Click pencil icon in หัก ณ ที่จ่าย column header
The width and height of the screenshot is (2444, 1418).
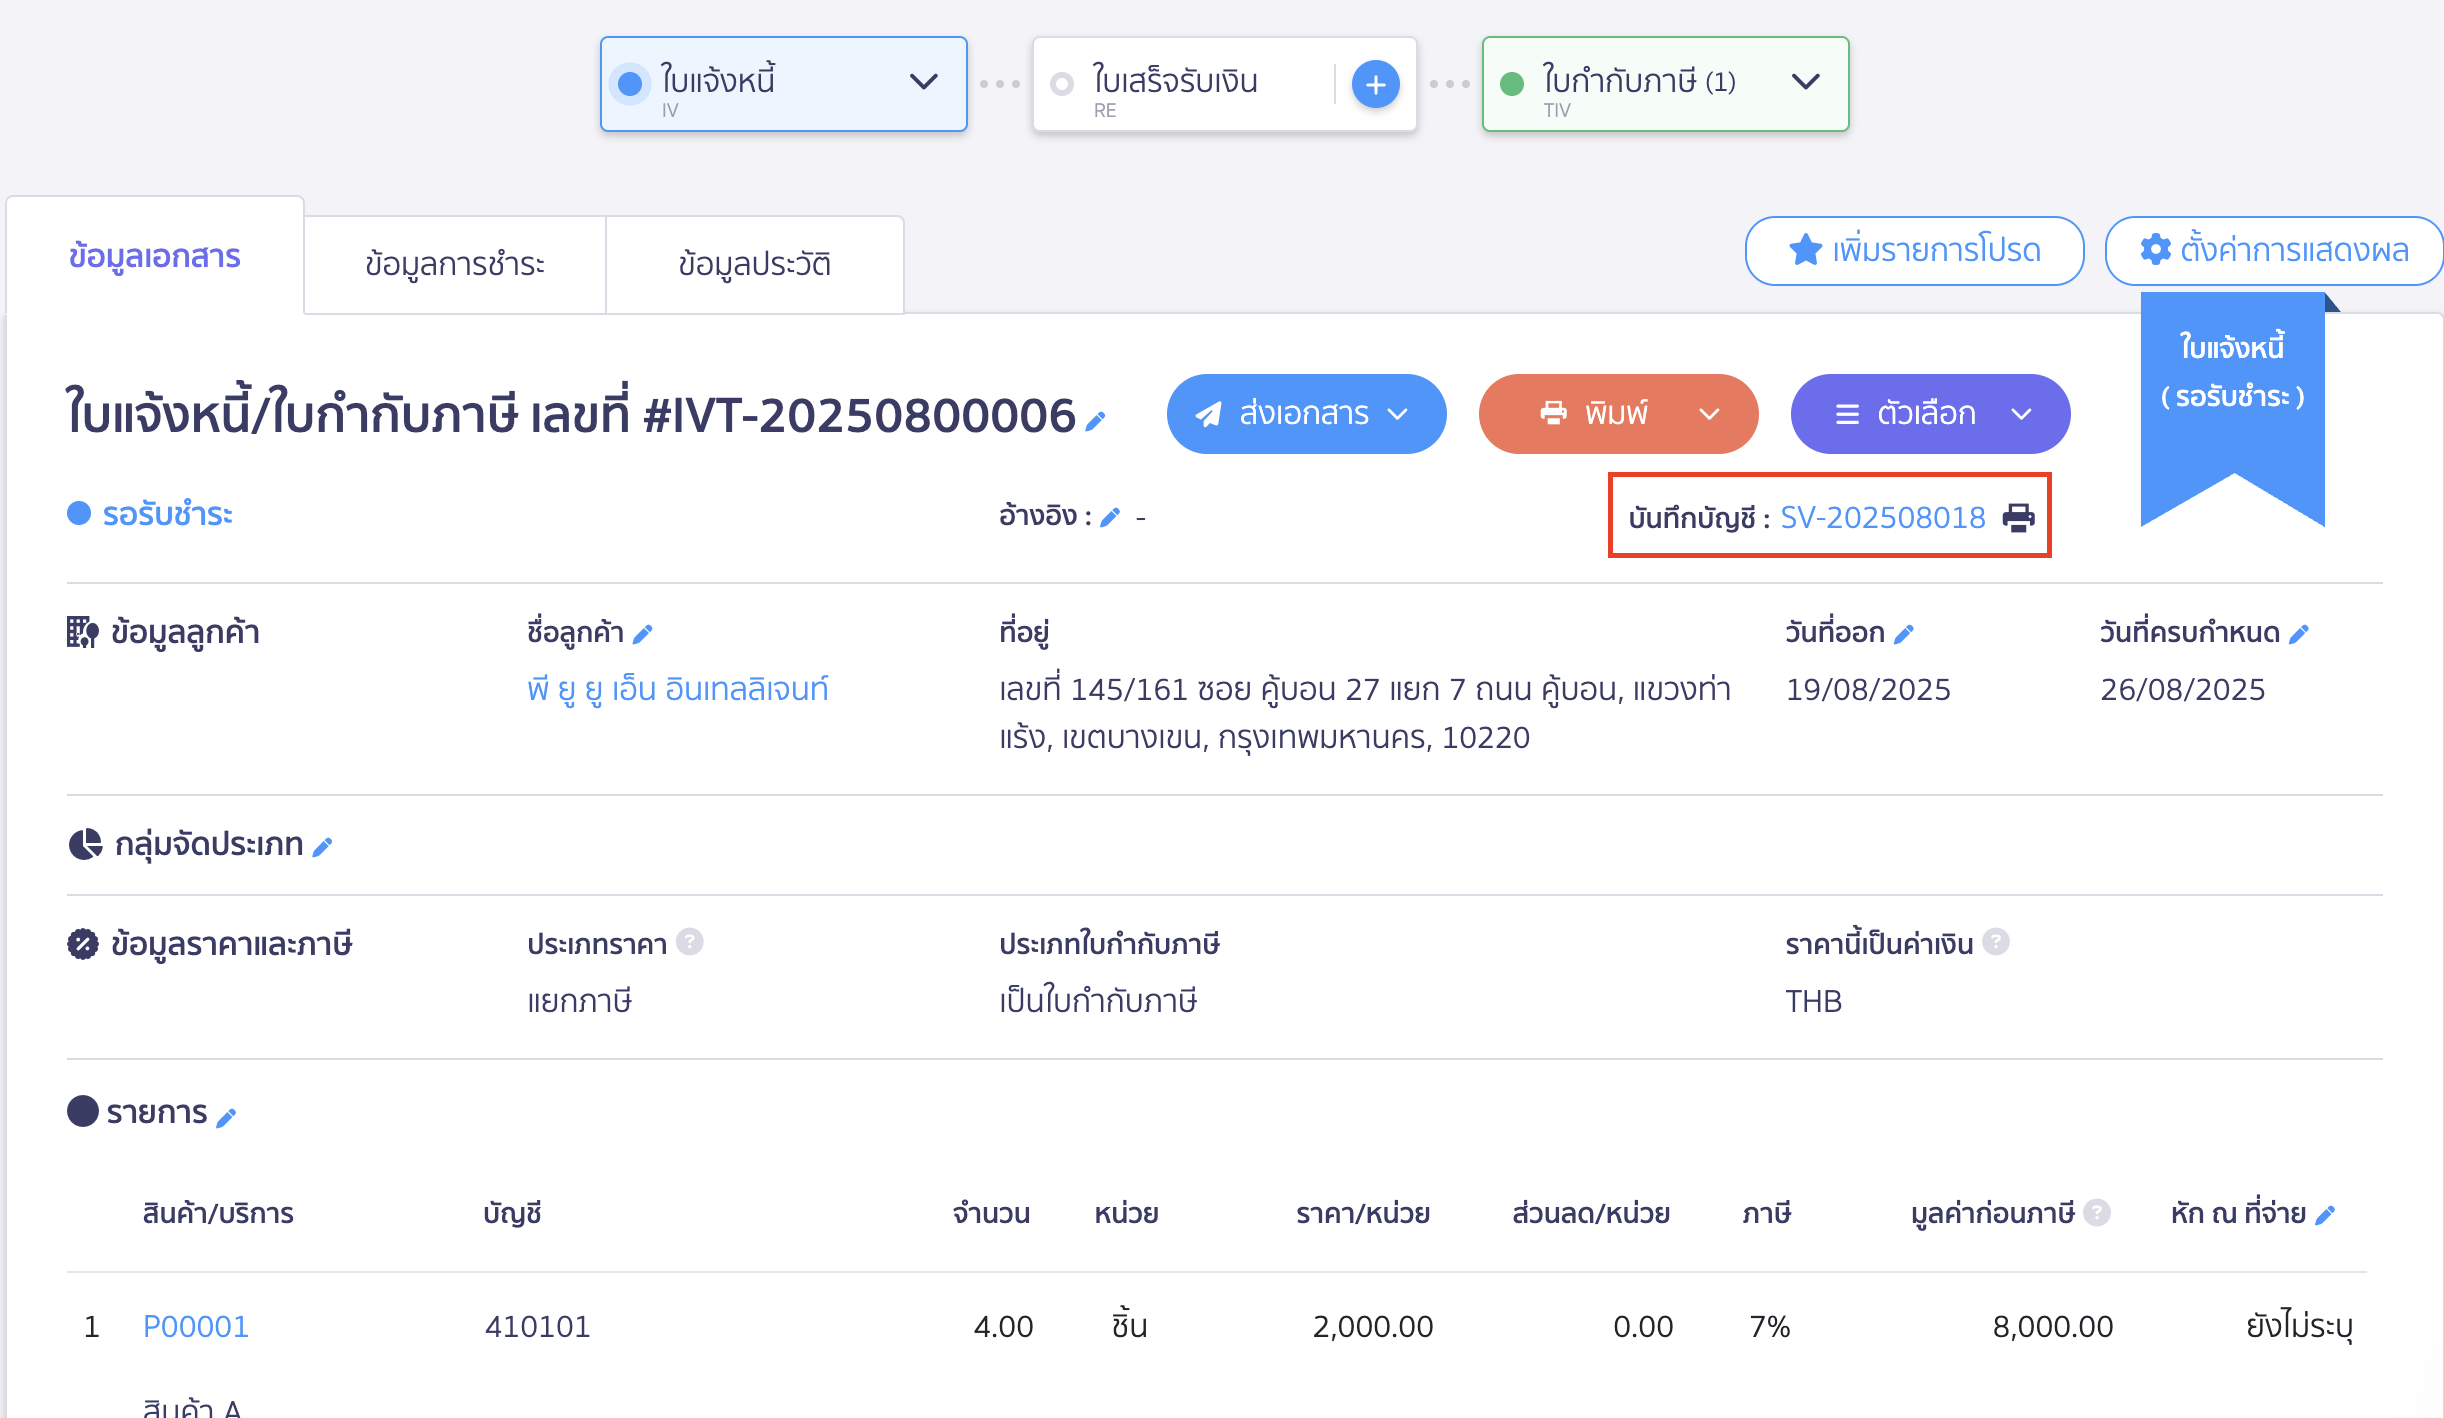2325,1214
